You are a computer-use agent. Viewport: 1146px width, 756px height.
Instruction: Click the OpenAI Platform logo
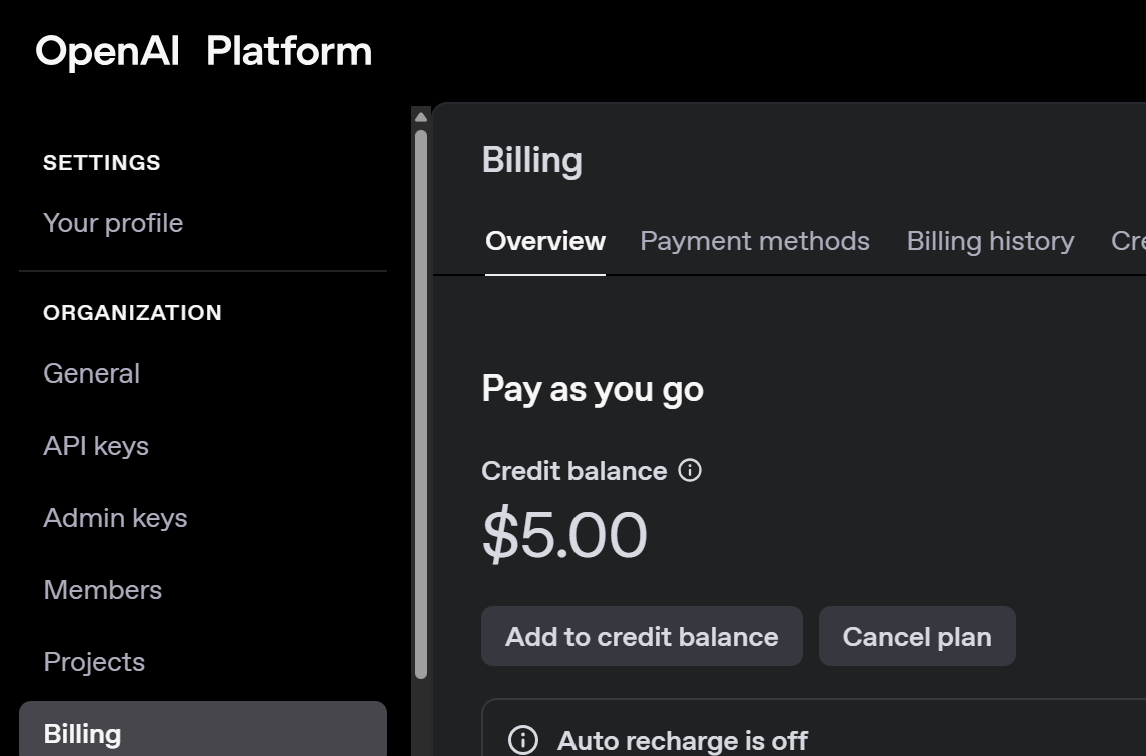(203, 51)
